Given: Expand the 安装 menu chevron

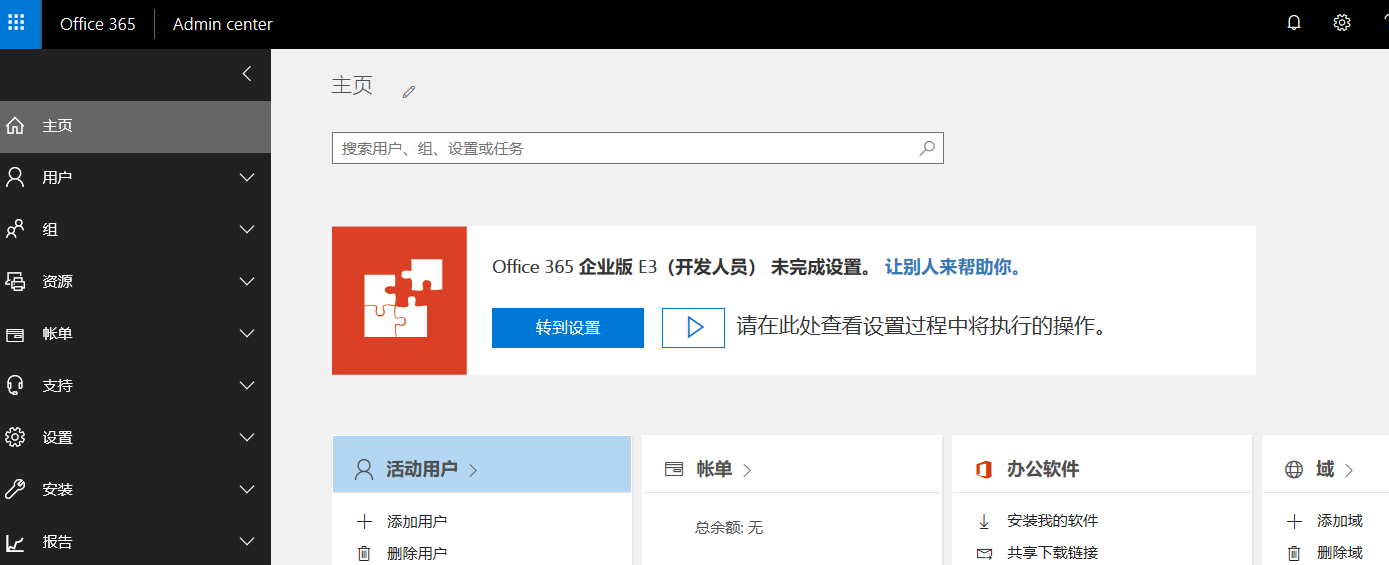Looking at the screenshot, I should (247, 490).
